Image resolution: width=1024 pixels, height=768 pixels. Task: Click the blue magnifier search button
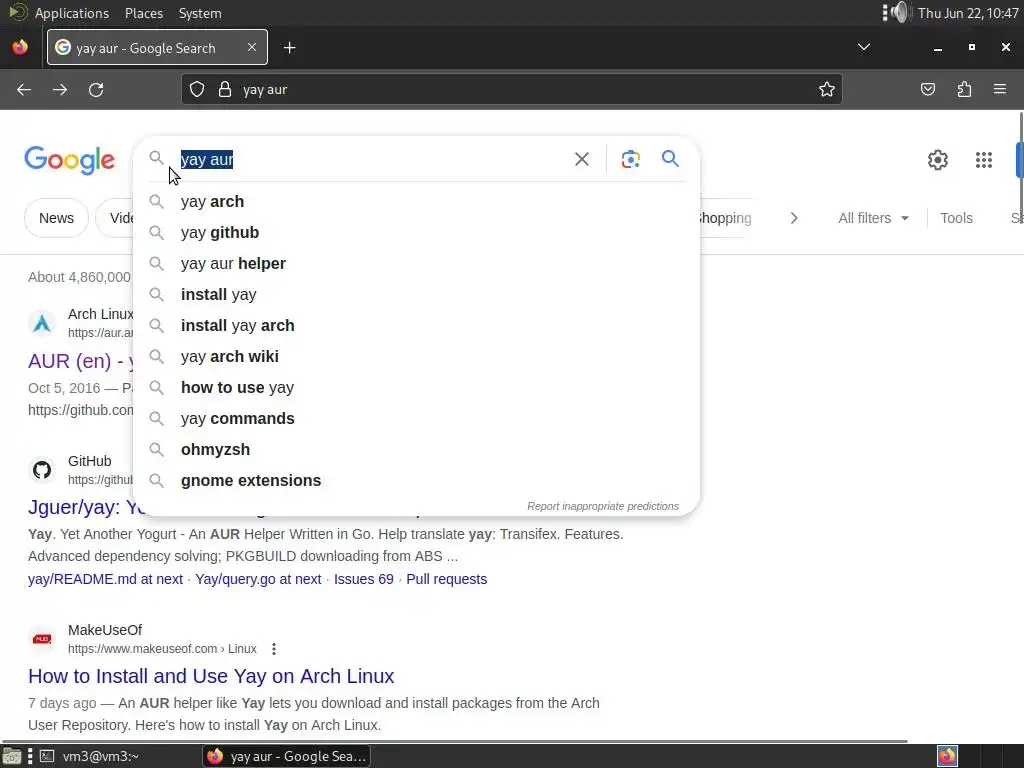670,159
